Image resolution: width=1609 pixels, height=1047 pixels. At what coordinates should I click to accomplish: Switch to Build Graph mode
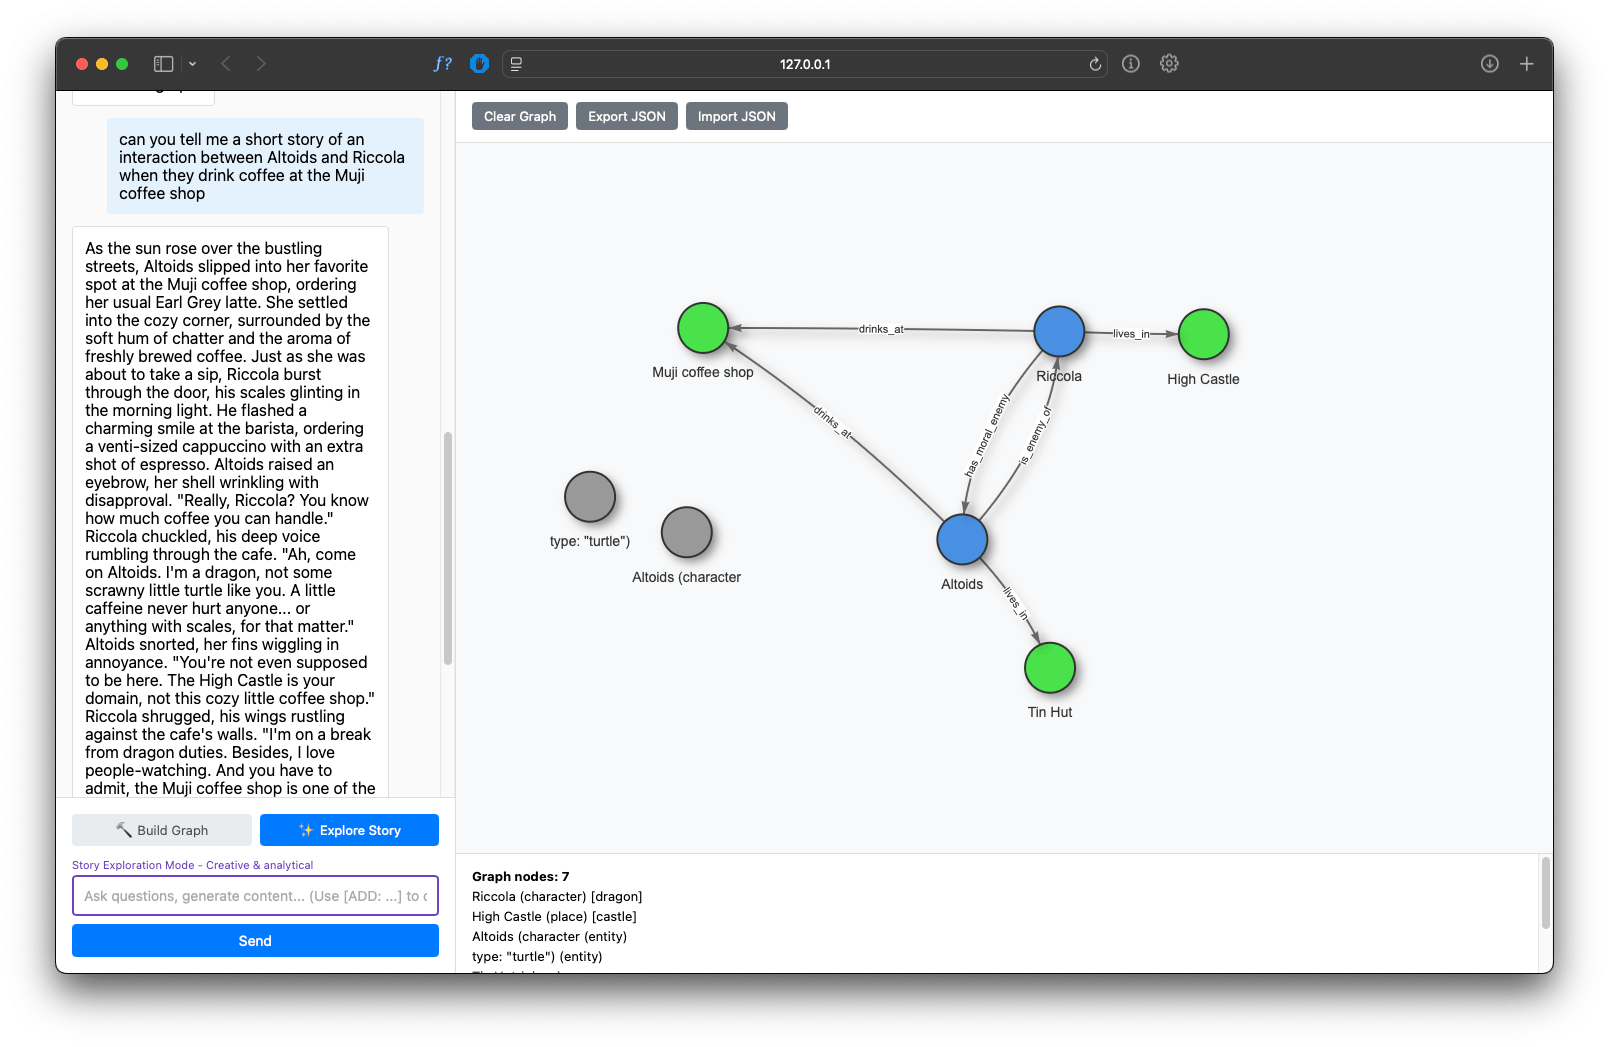(x=162, y=830)
